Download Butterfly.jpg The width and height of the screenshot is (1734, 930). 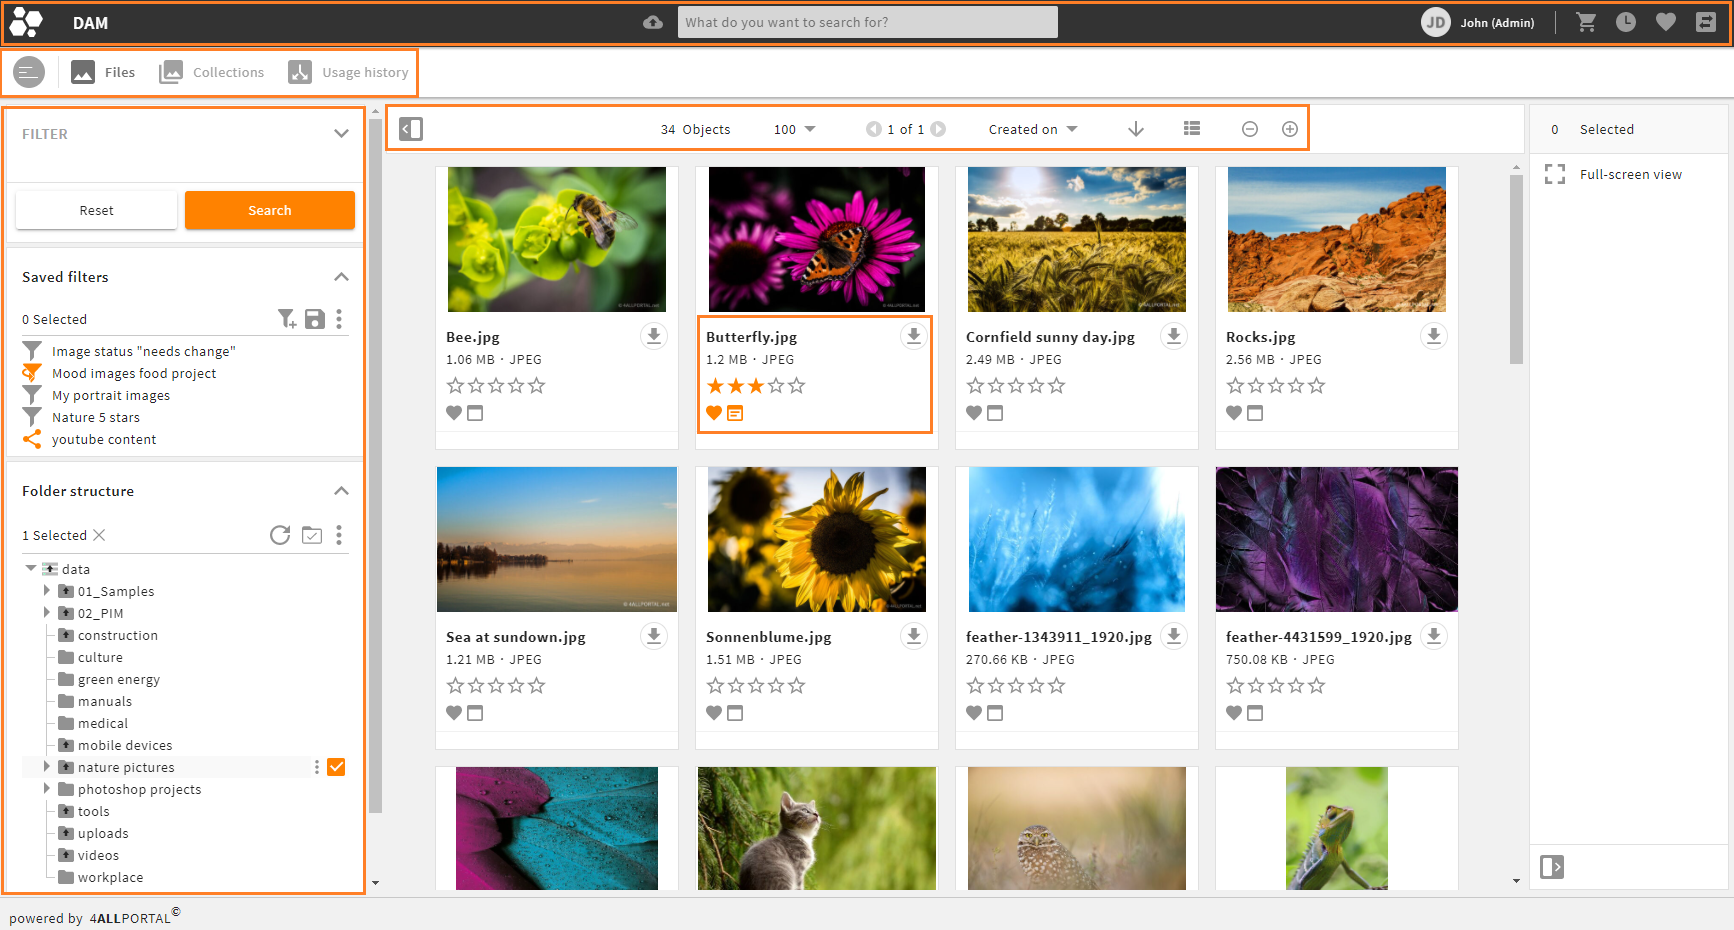click(x=914, y=336)
